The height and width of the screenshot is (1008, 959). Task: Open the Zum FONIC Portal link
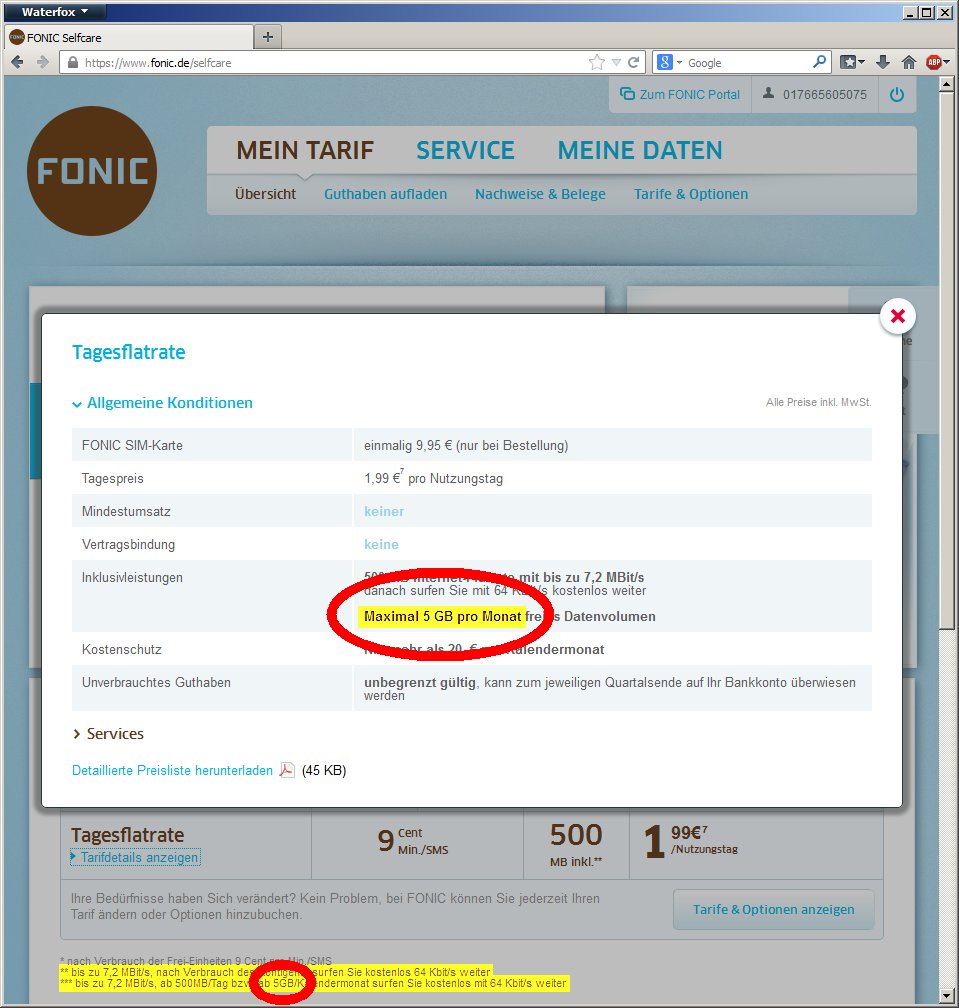click(x=680, y=94)
